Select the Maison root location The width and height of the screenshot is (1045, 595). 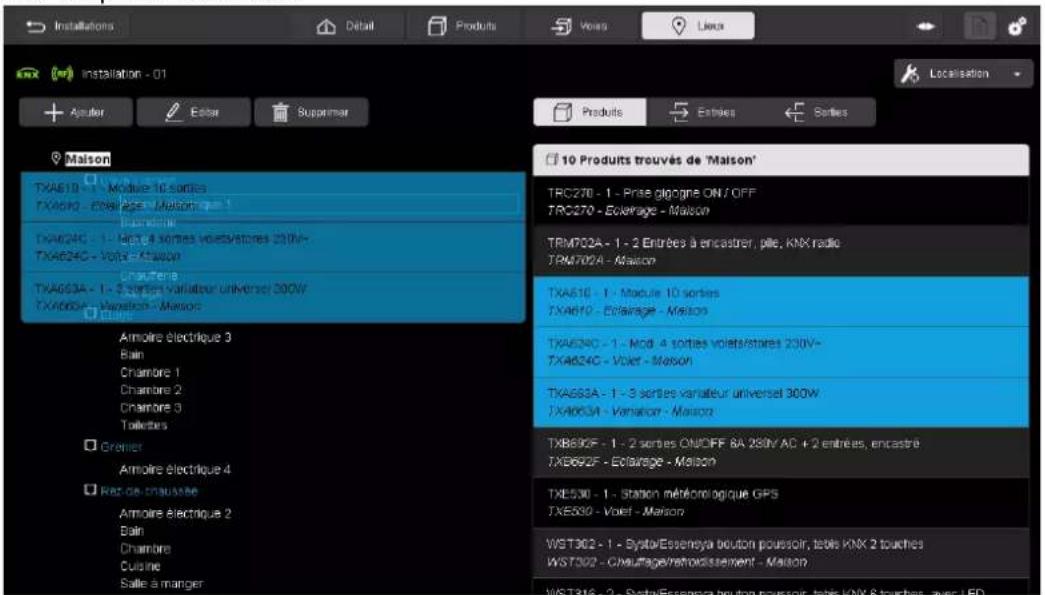(x=87, y=159)
